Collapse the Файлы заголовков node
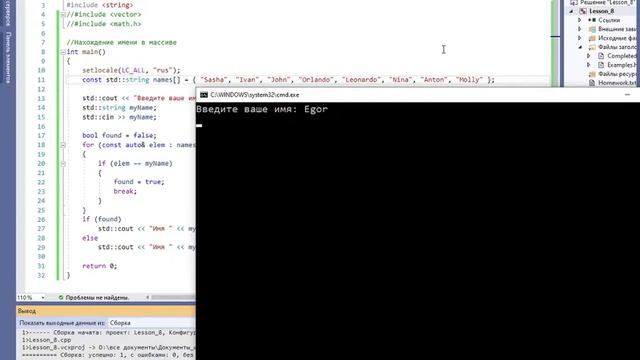 click(x=580, y=47)
